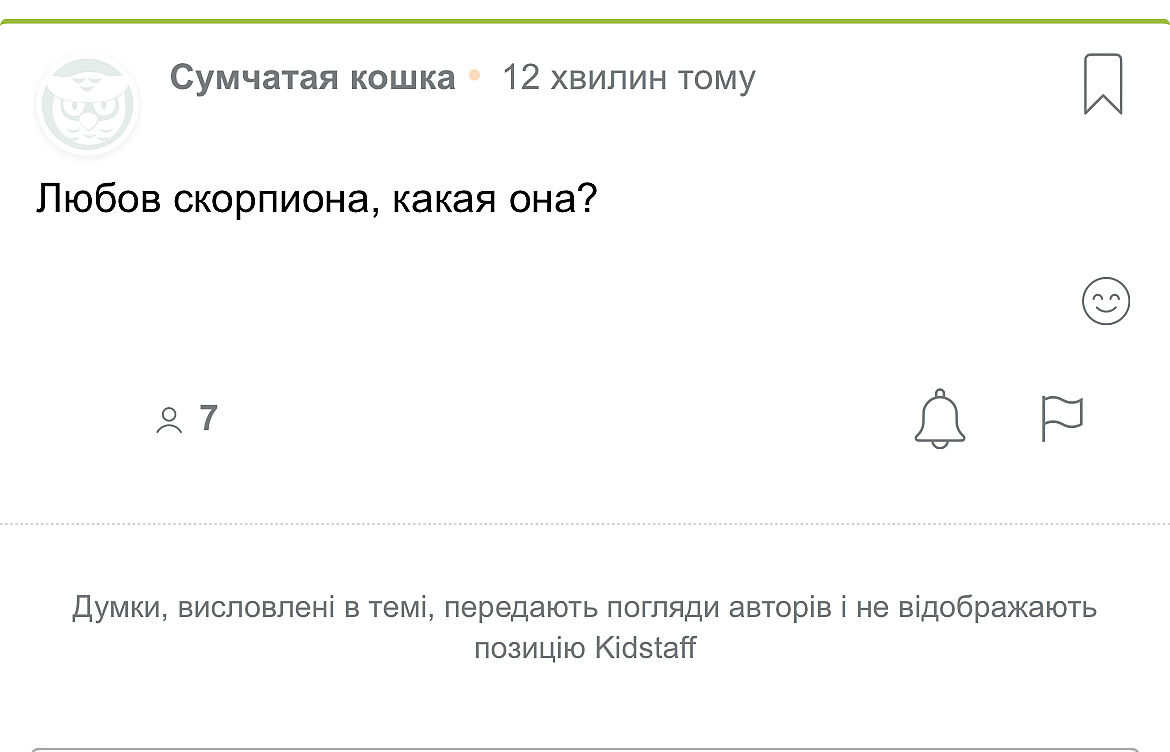Click the green bar at the top
Viewport: 1170px width, 752px height.
click(584, 21)
